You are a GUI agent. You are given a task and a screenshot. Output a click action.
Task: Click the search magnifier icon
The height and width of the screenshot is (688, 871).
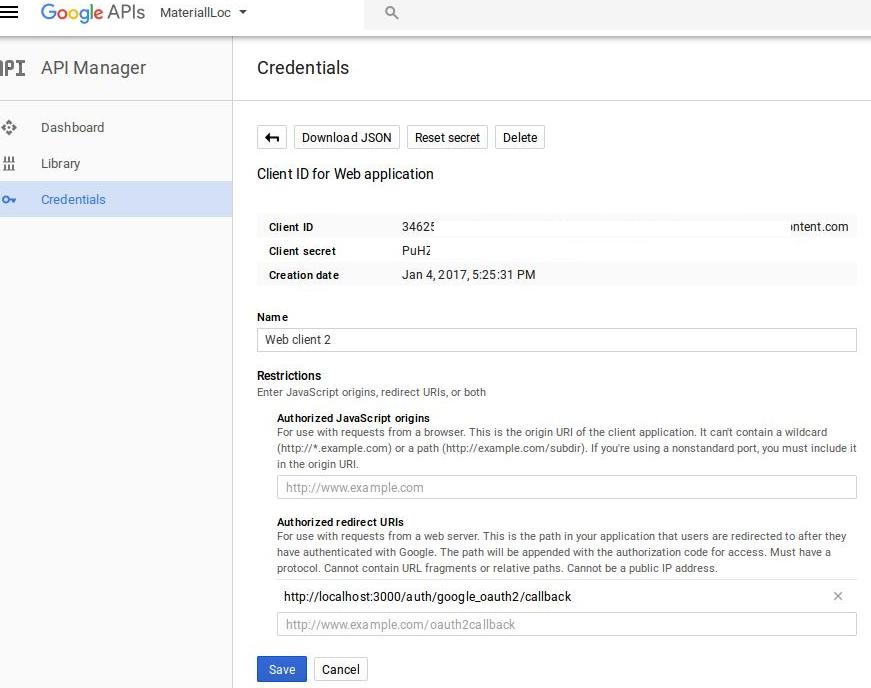[391, 13]
